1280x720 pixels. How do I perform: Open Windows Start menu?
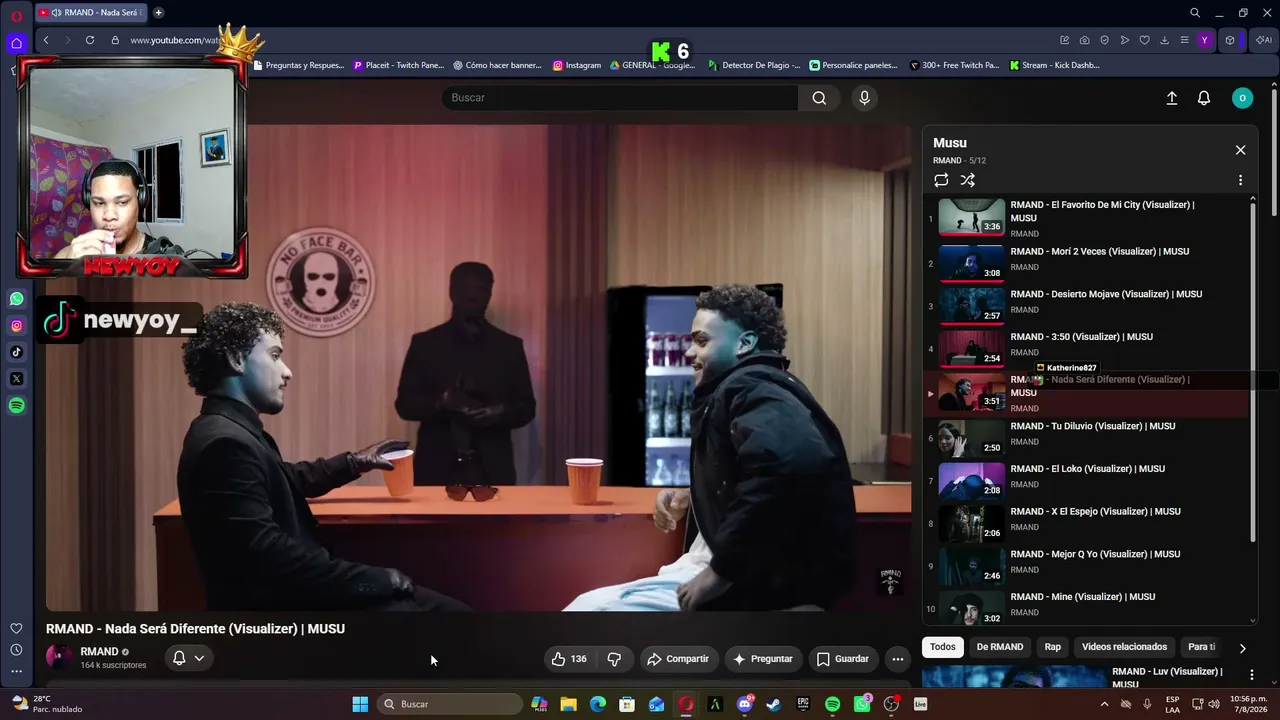click(x=360, y=704)
